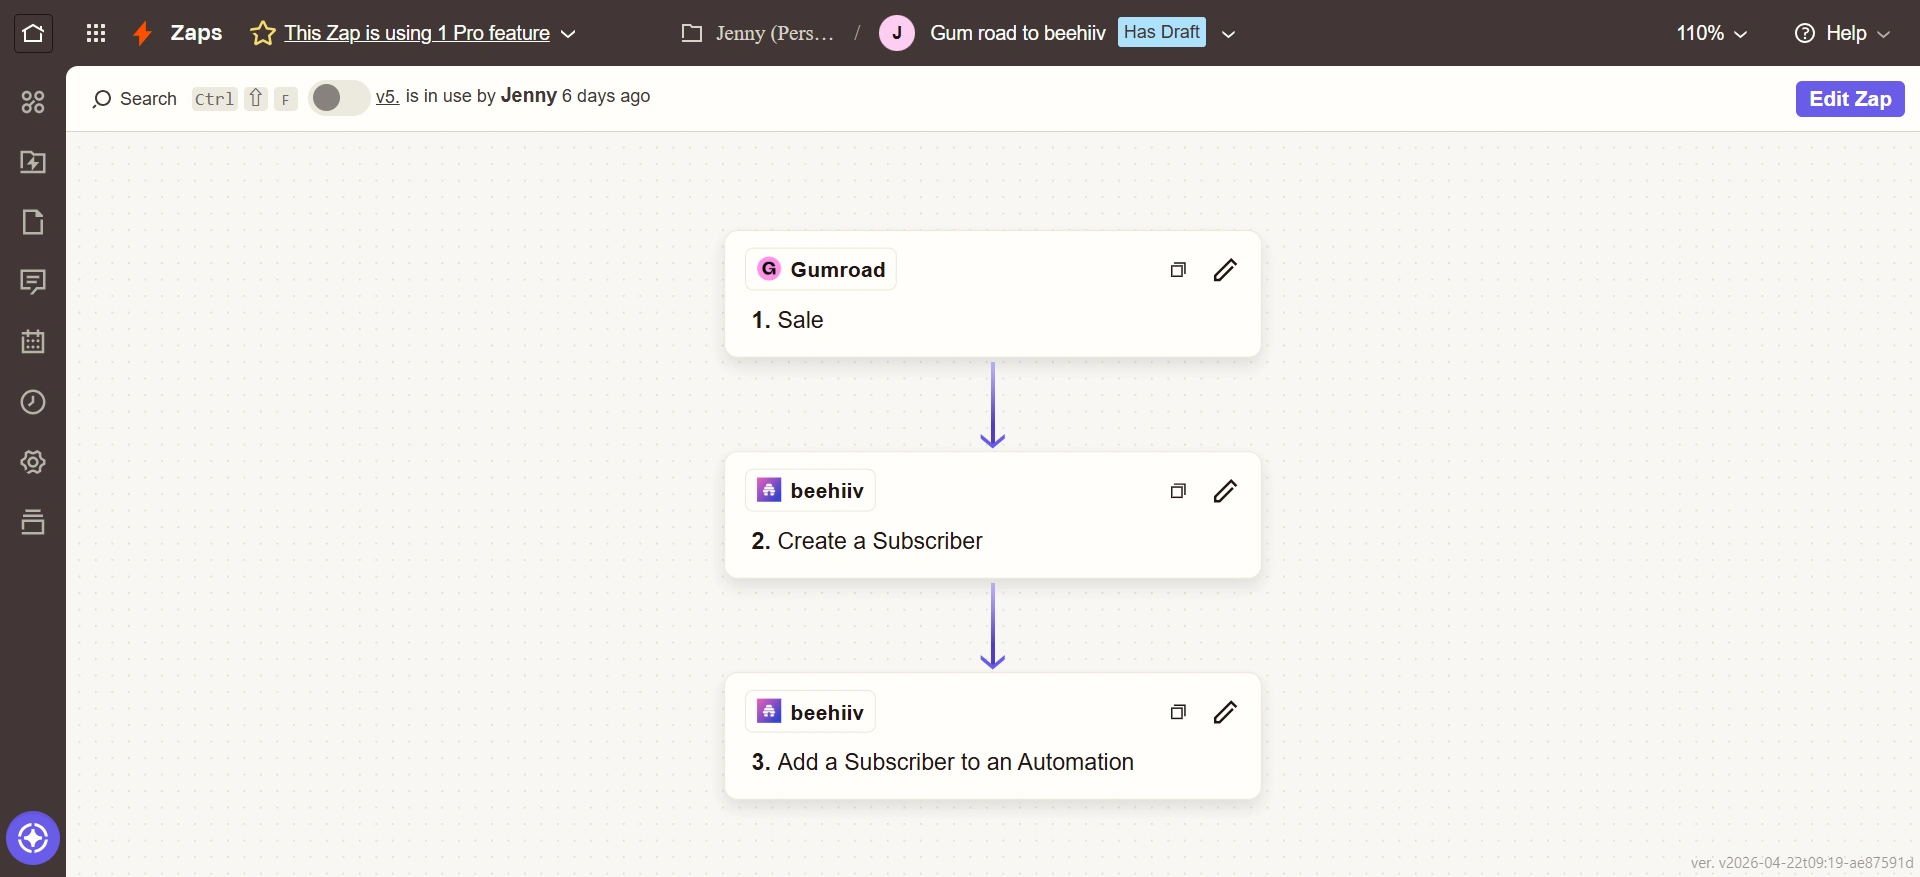This screenshot has height=877, width=1920.
Task: Edit the Create a Subscriber step
Action: pos(1225,491)
